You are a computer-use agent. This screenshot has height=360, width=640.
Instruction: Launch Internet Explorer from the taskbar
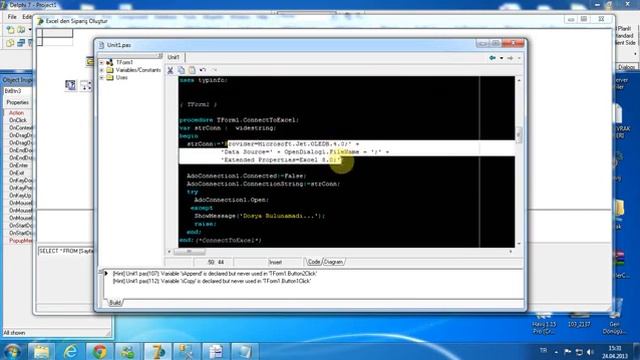(x=70, y=351)
